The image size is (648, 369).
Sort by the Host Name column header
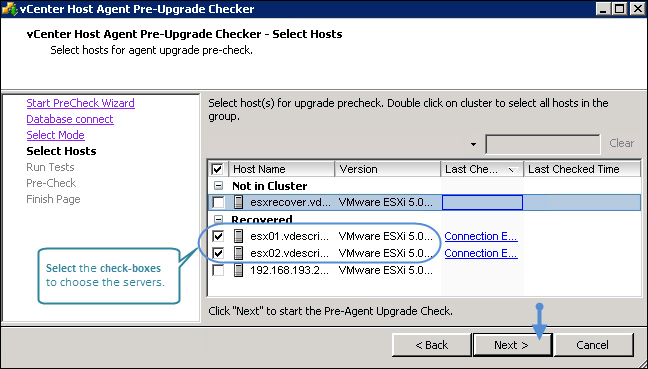coord(281,169)
